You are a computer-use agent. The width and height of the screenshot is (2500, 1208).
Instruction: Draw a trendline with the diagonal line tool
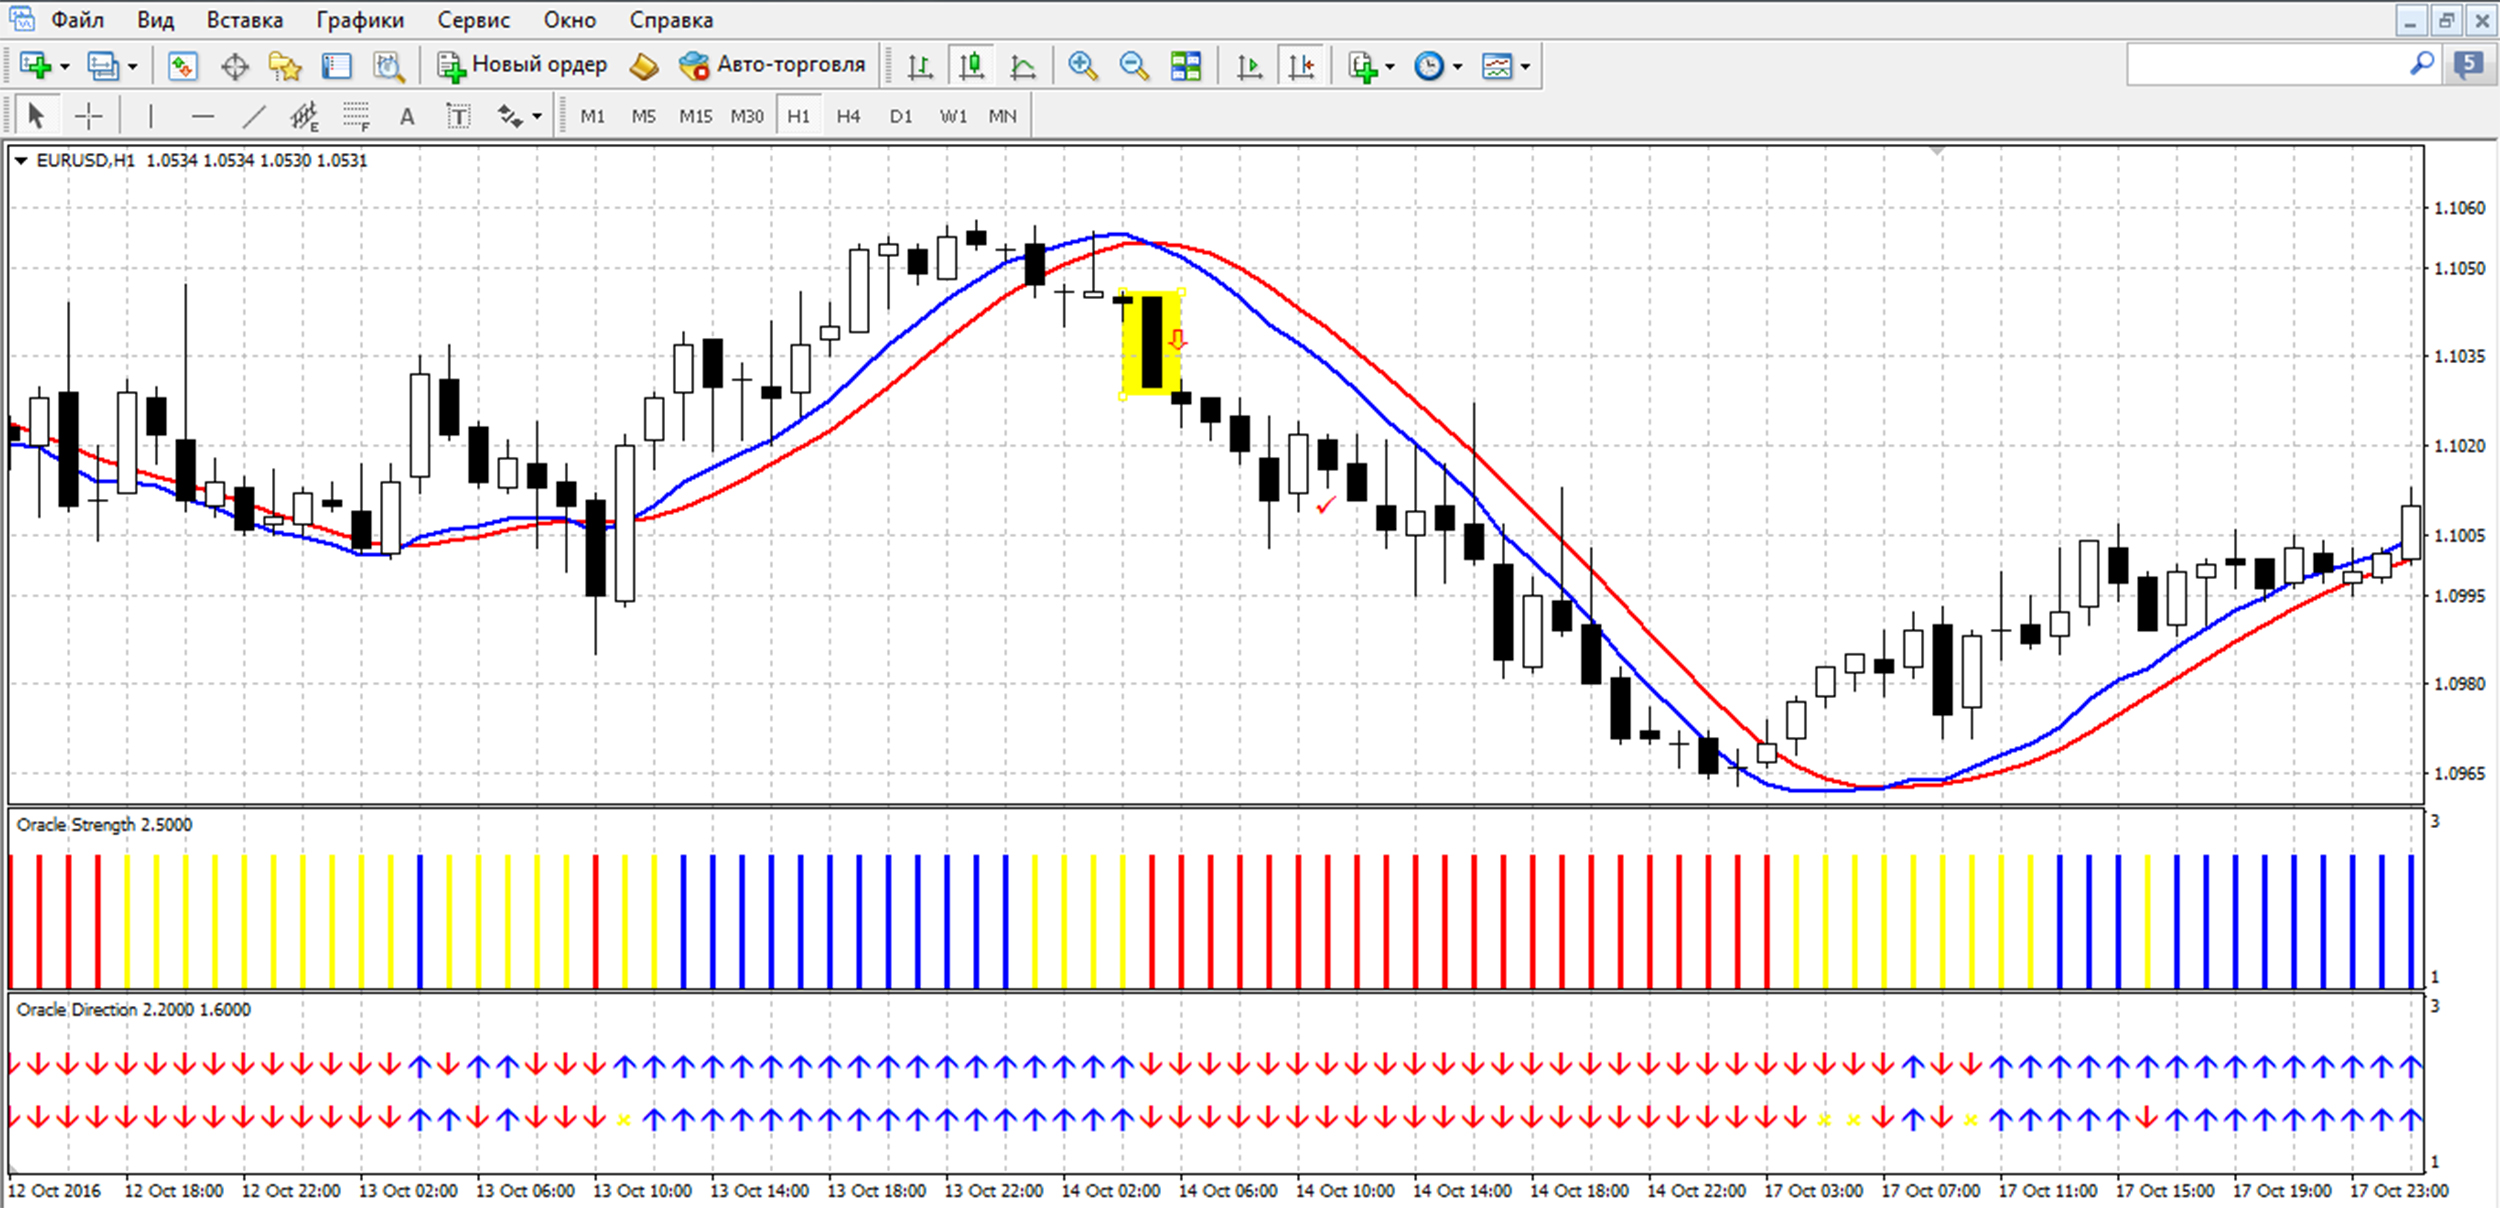tap(254, 117)
